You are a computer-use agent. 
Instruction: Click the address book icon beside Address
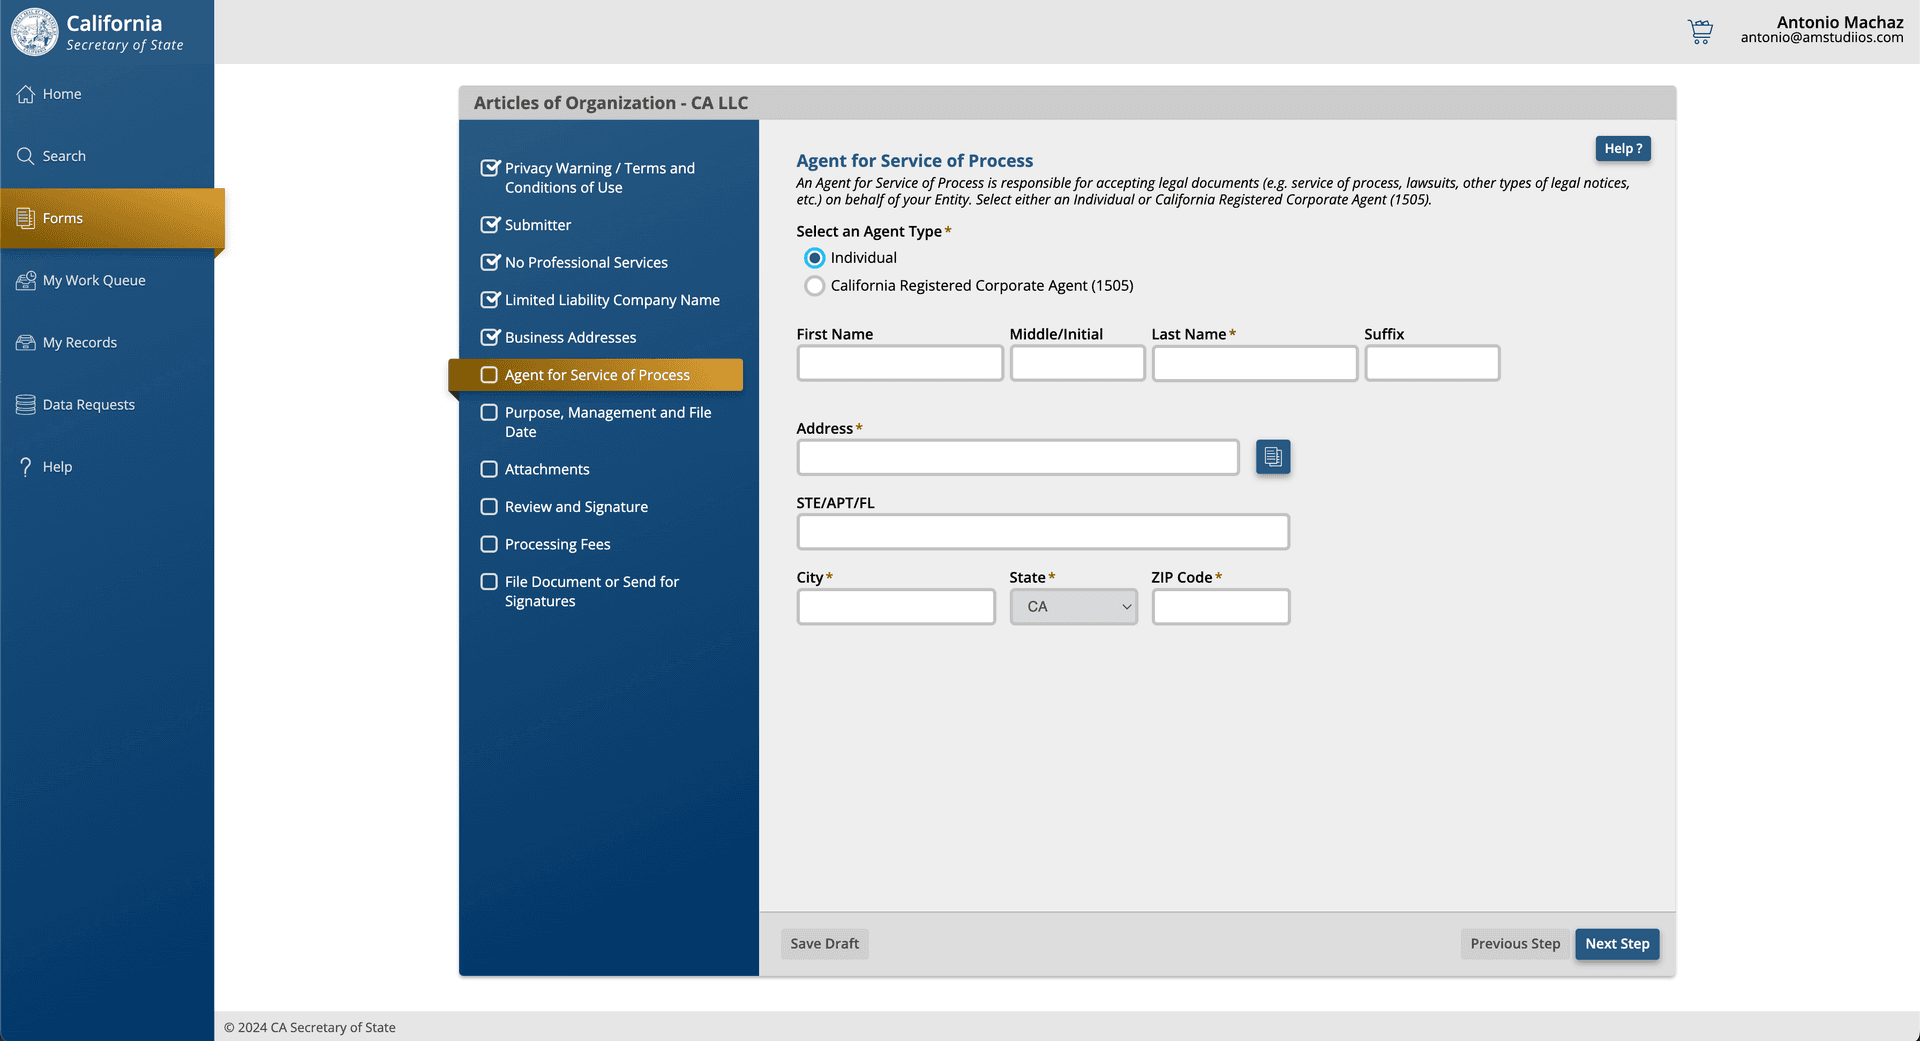point(1272,457)
